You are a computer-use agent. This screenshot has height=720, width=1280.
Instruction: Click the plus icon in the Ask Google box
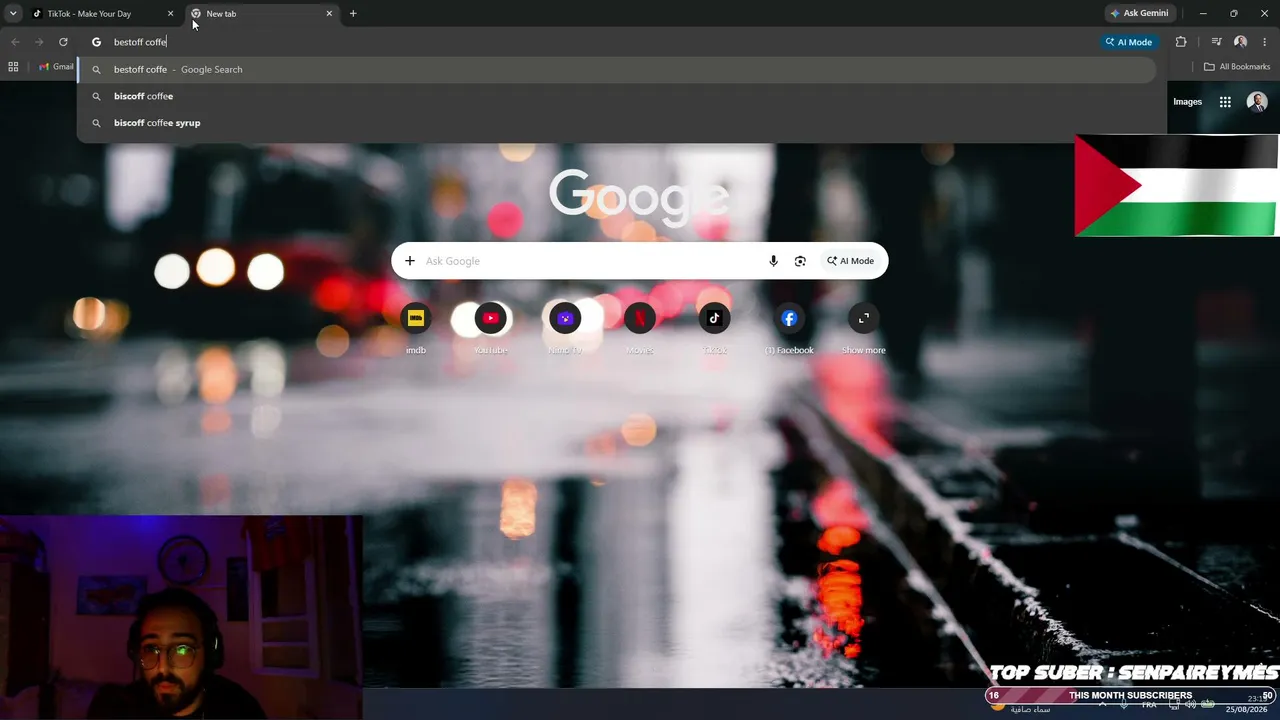point(409,261)
